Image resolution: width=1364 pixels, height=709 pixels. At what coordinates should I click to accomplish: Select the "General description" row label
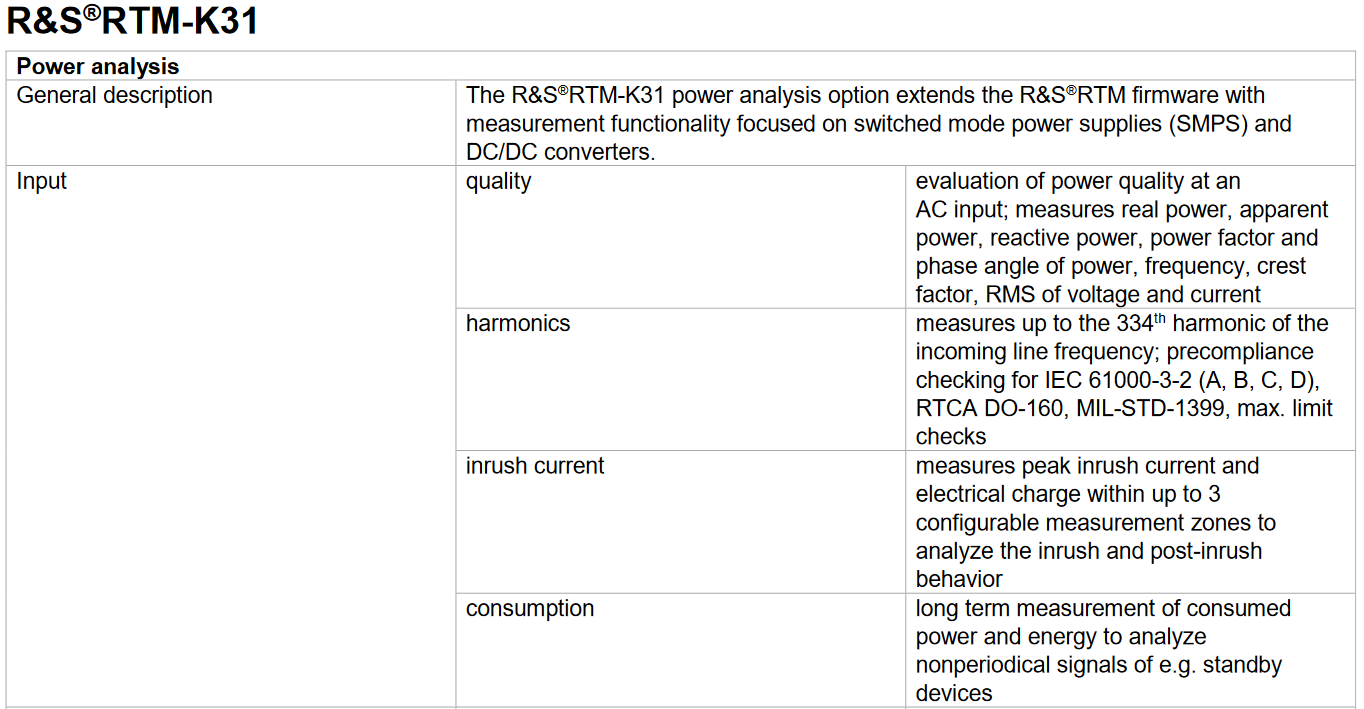coord(115,96)
